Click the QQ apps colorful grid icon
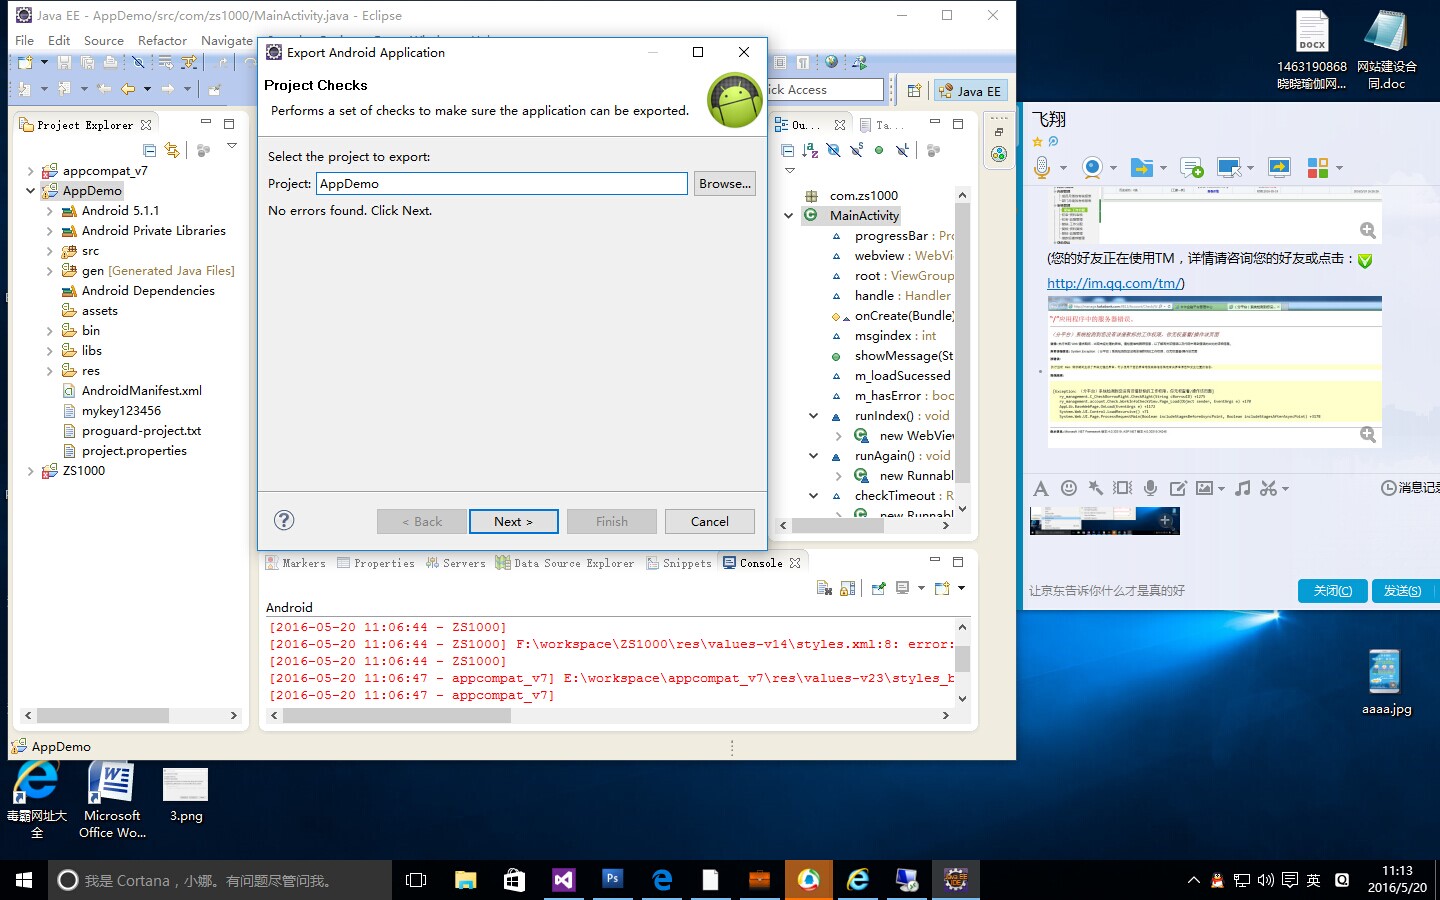1440x900 pixels. coord(1318,167)
